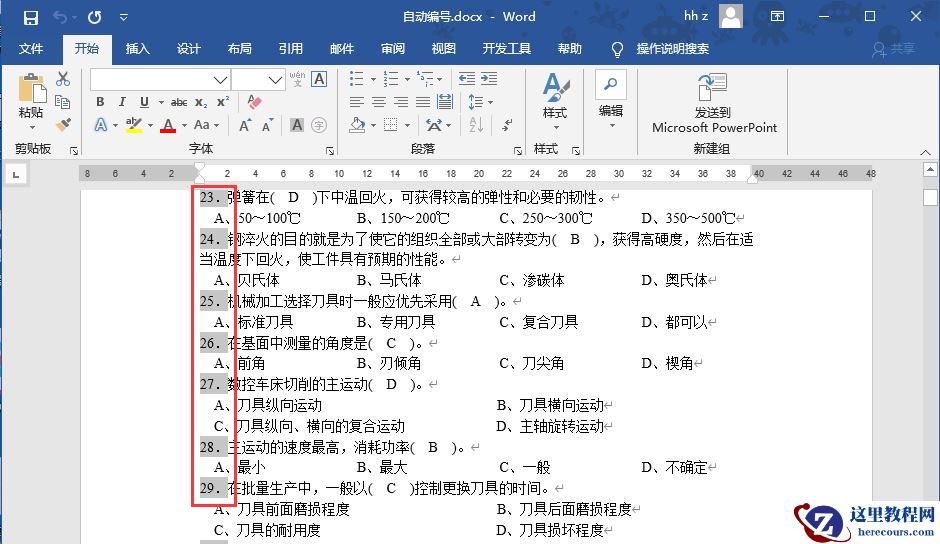The height and width of the screenshot is (544, 940).
Task: Apply bullet list formatting
Action: [357, 79]
